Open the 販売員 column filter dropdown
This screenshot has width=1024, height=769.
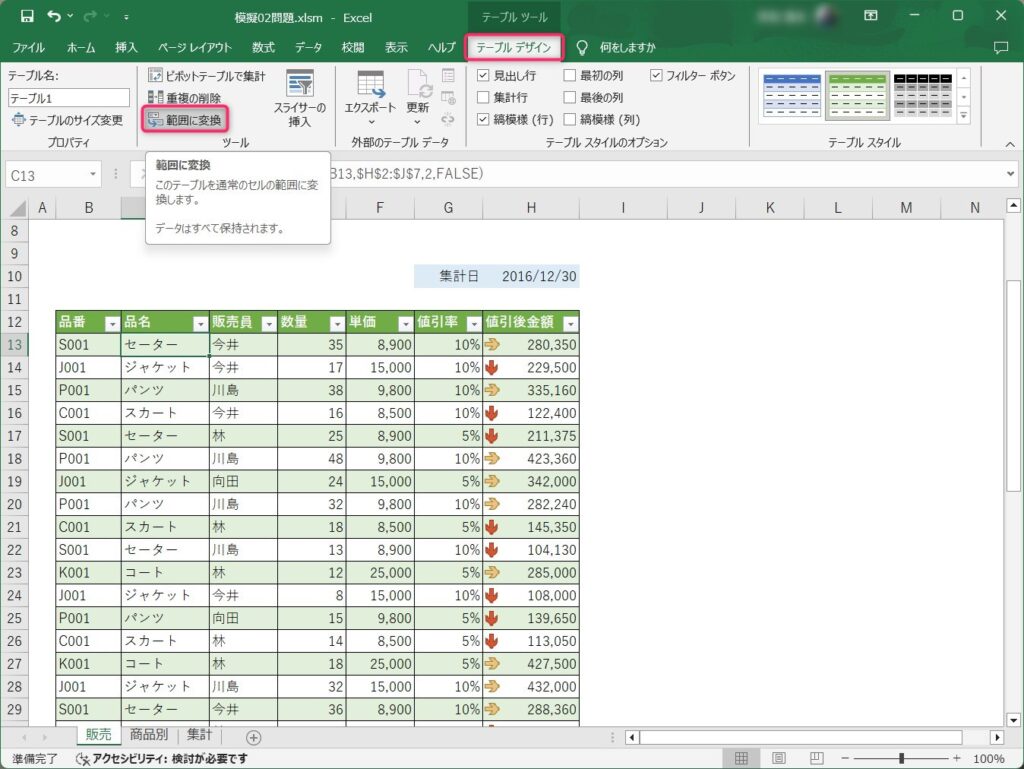point(267,323)
